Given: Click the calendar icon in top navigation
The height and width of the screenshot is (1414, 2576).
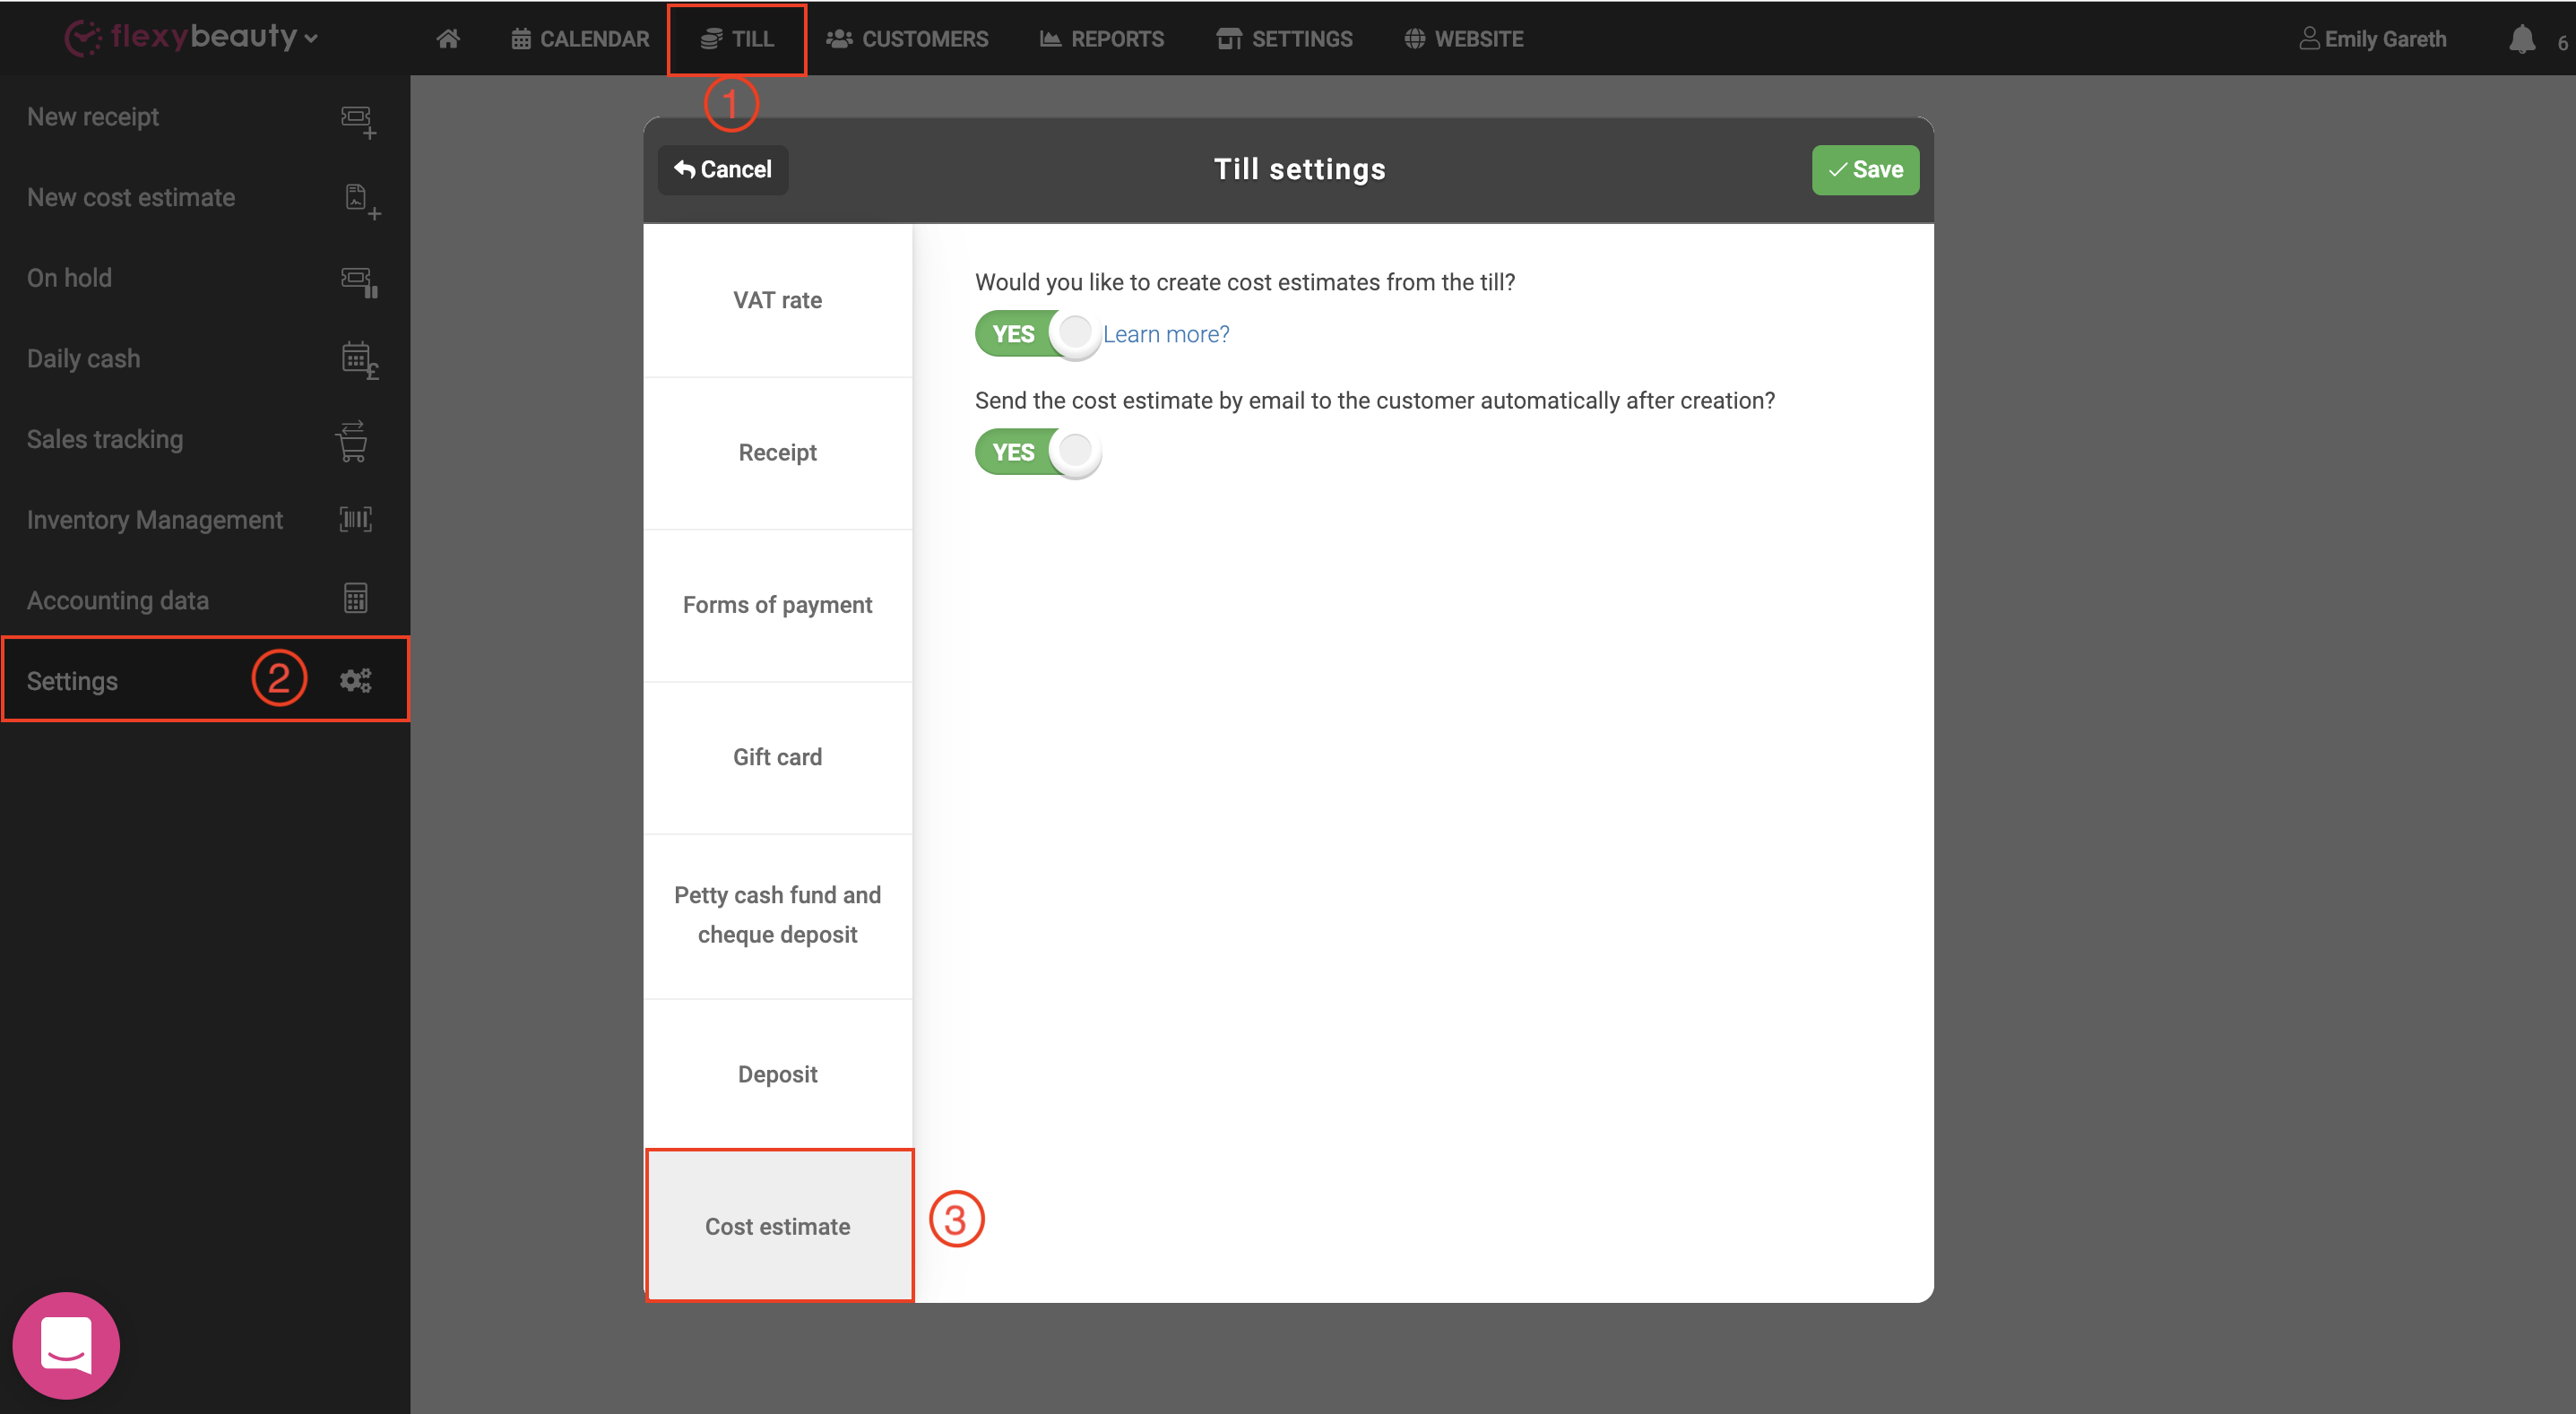Looking at the screenshot, I should 521,39.
